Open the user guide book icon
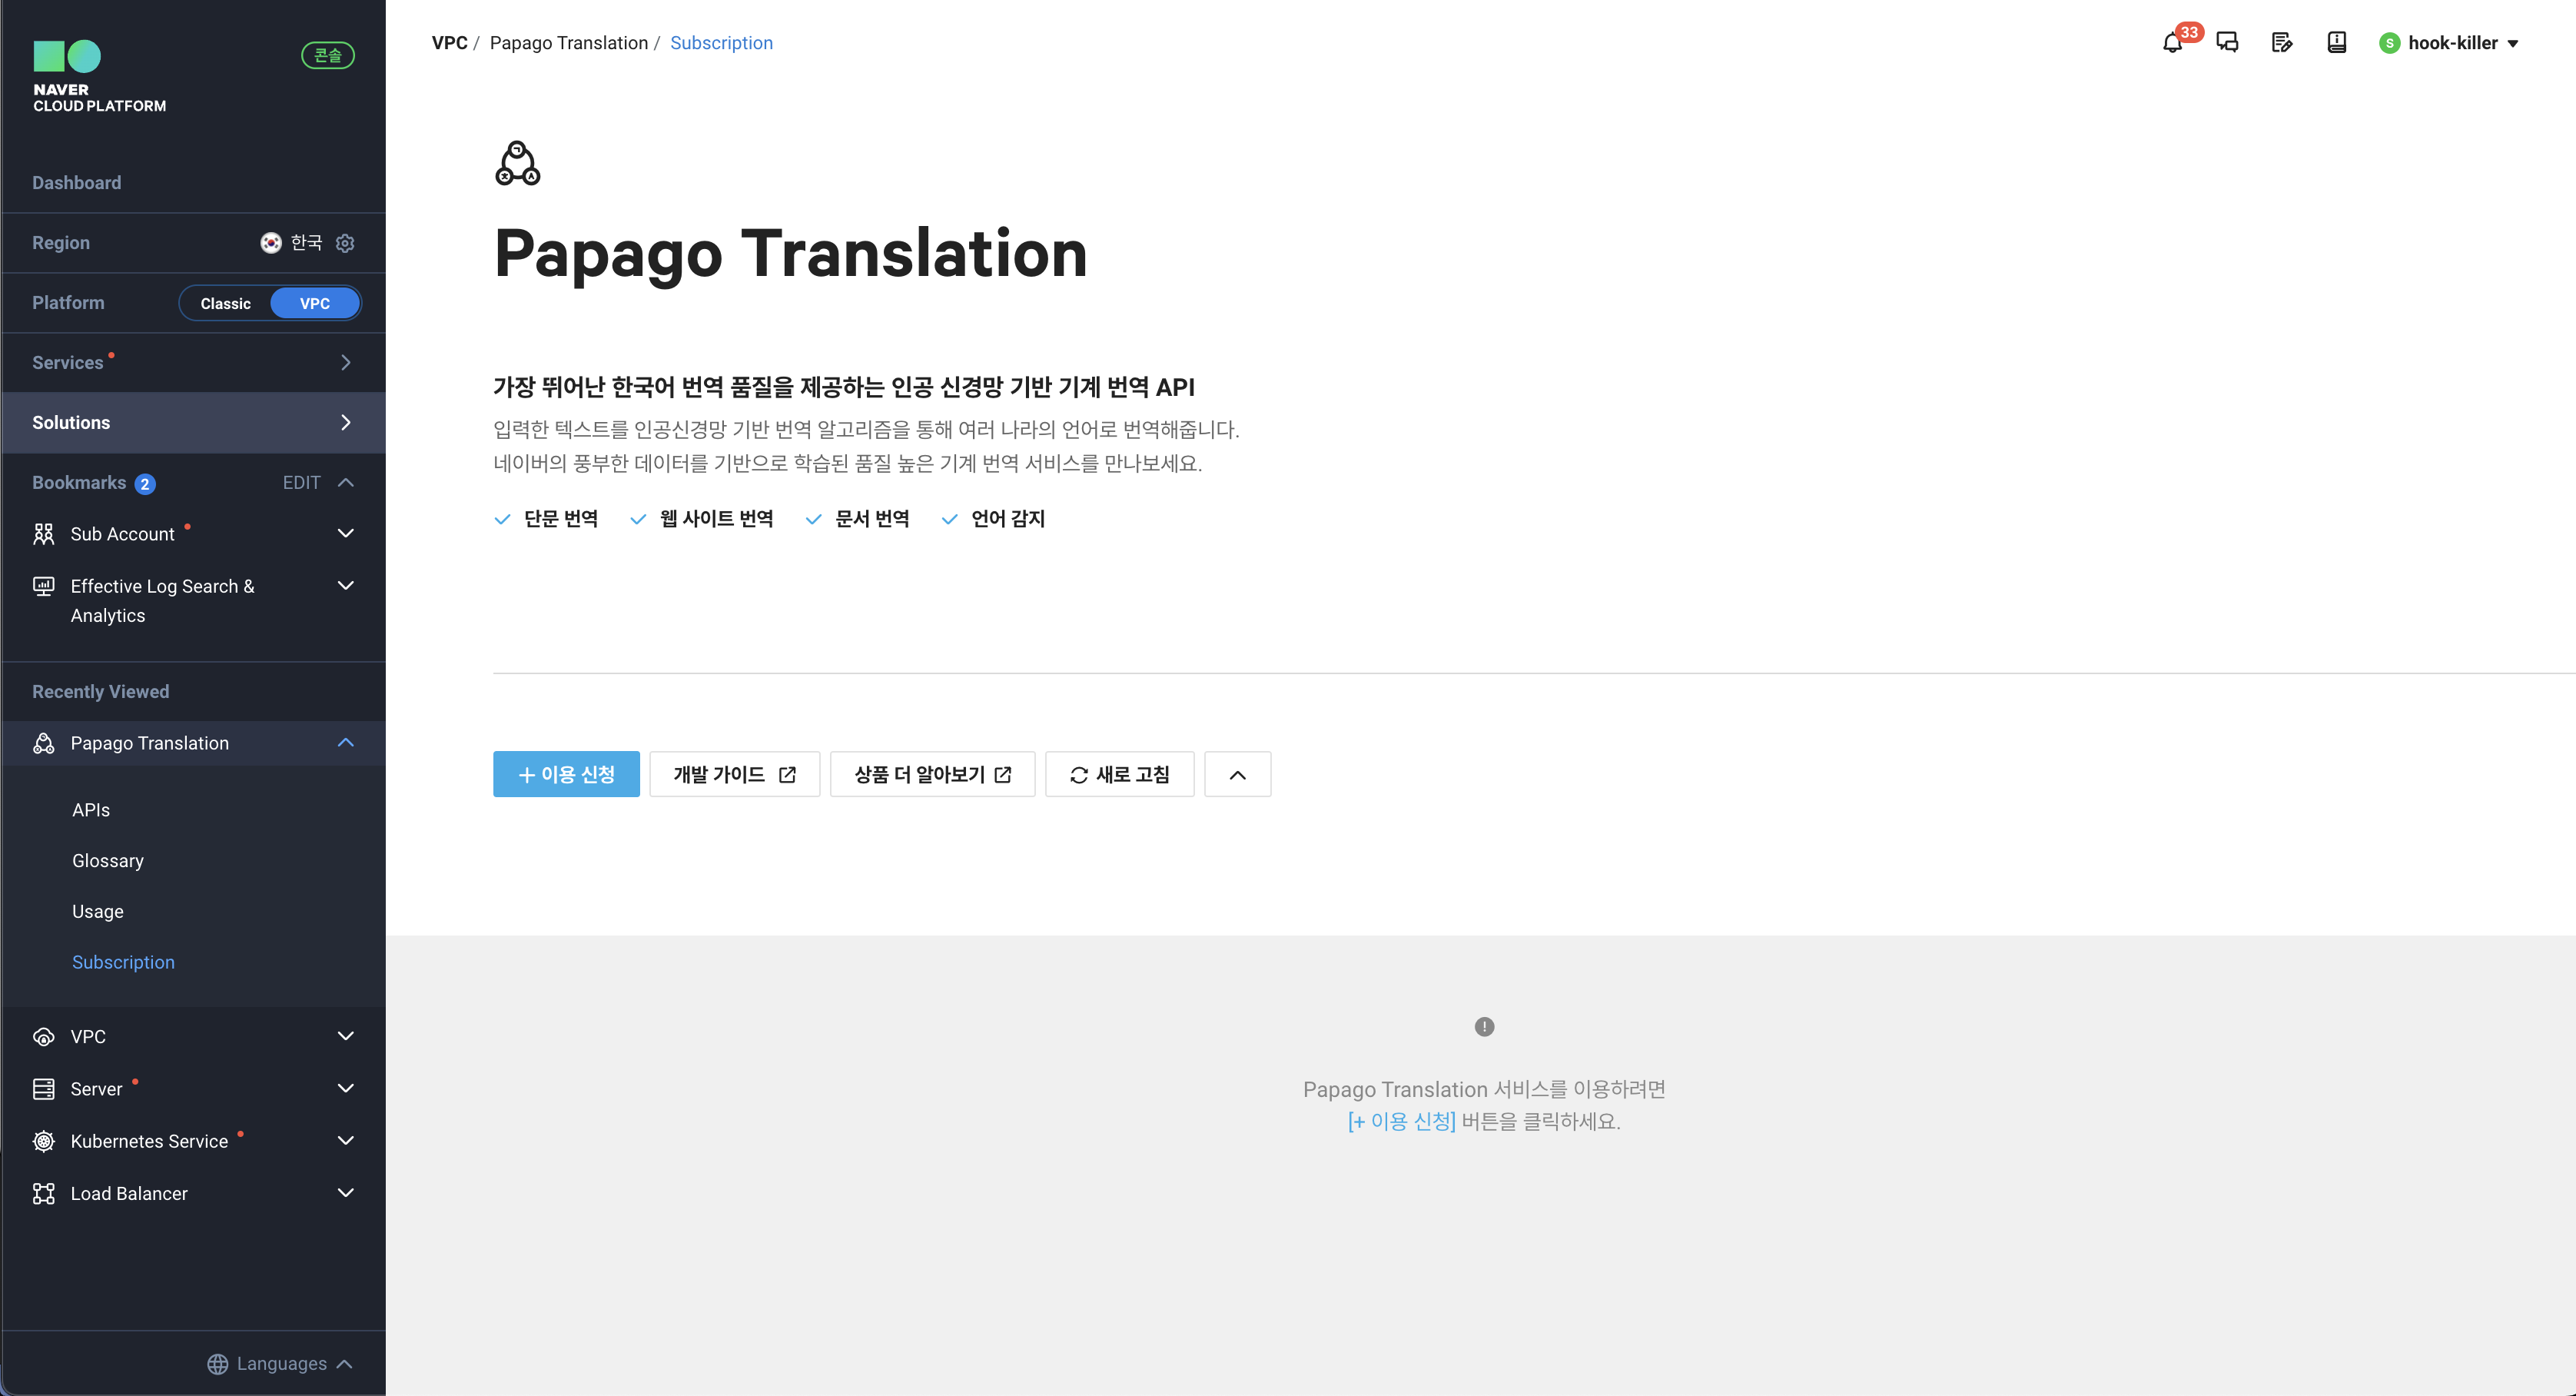2576x1396 pixels. [2336, 43]
